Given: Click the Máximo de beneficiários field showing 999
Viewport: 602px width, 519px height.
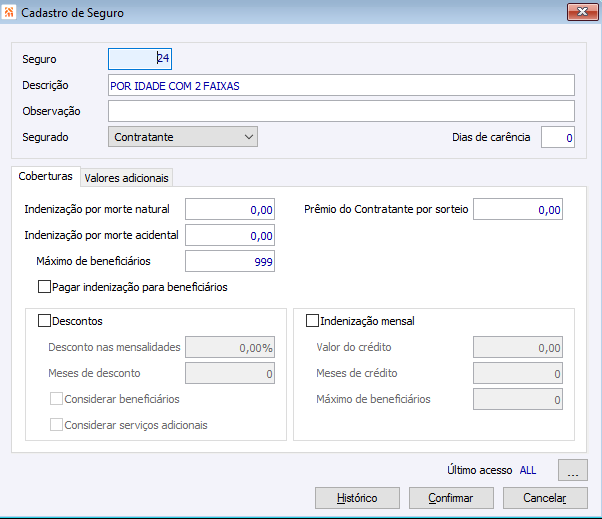Looking at the screenshot, I should click(x=230, y=261).
